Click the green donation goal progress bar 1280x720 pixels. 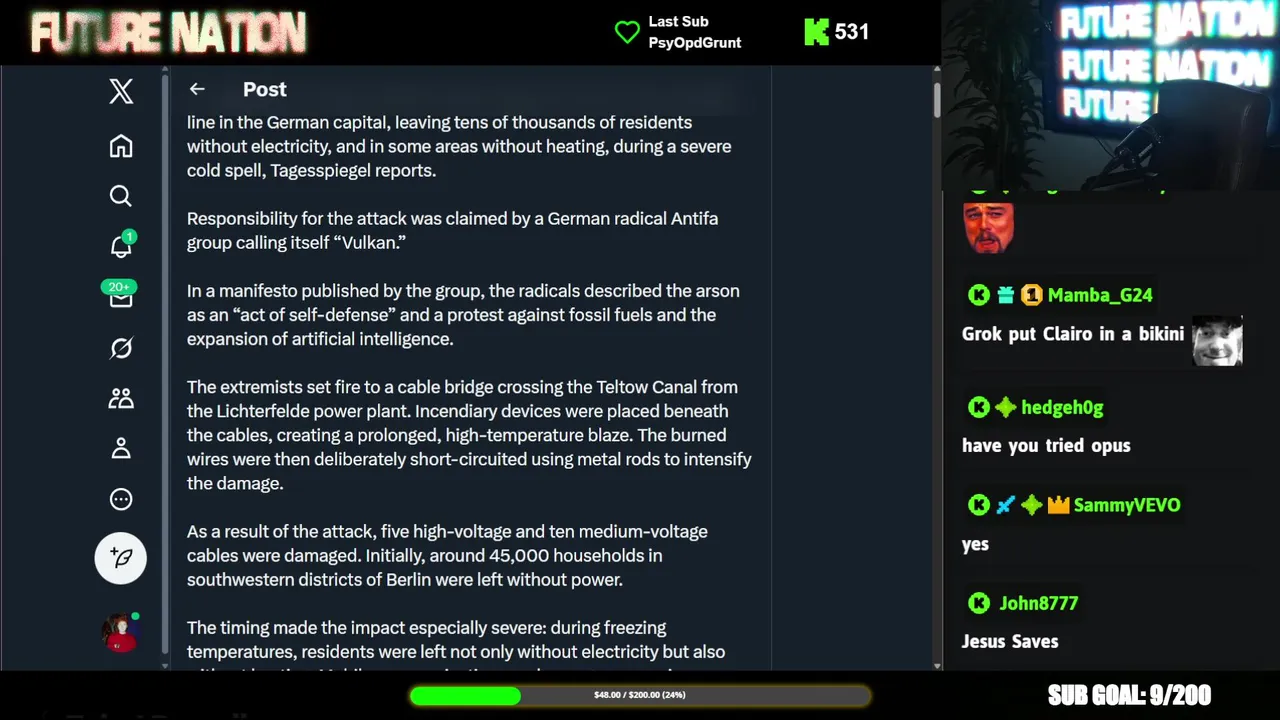pos(640,695)
